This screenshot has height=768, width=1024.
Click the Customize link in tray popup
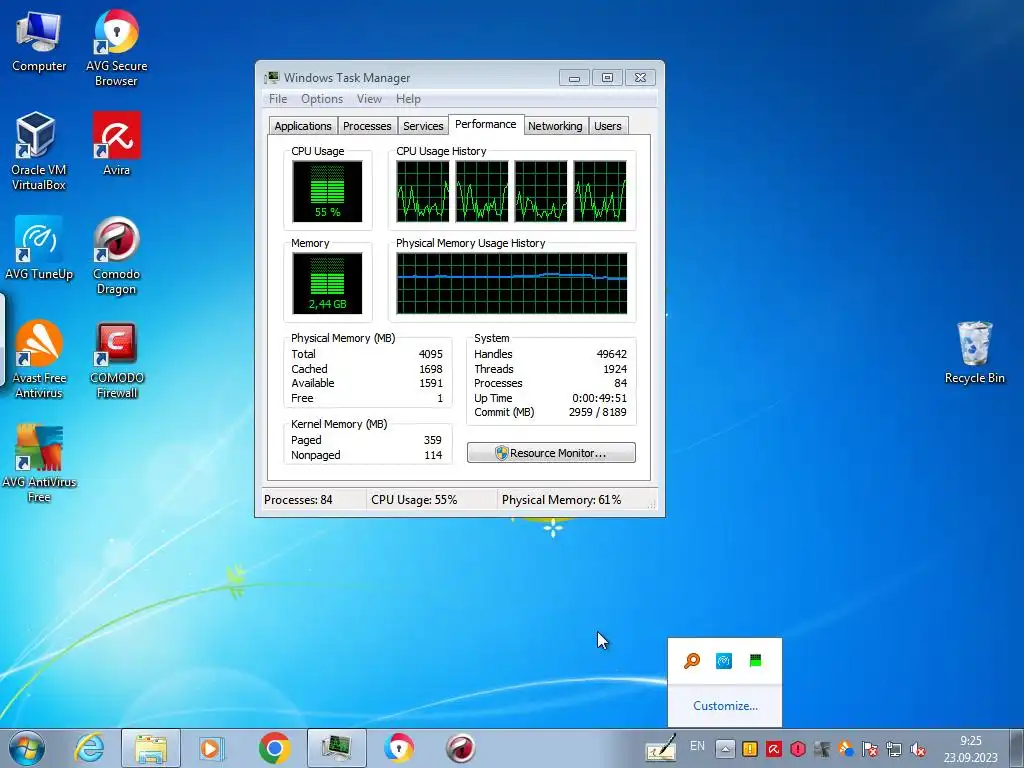(725, 706)
